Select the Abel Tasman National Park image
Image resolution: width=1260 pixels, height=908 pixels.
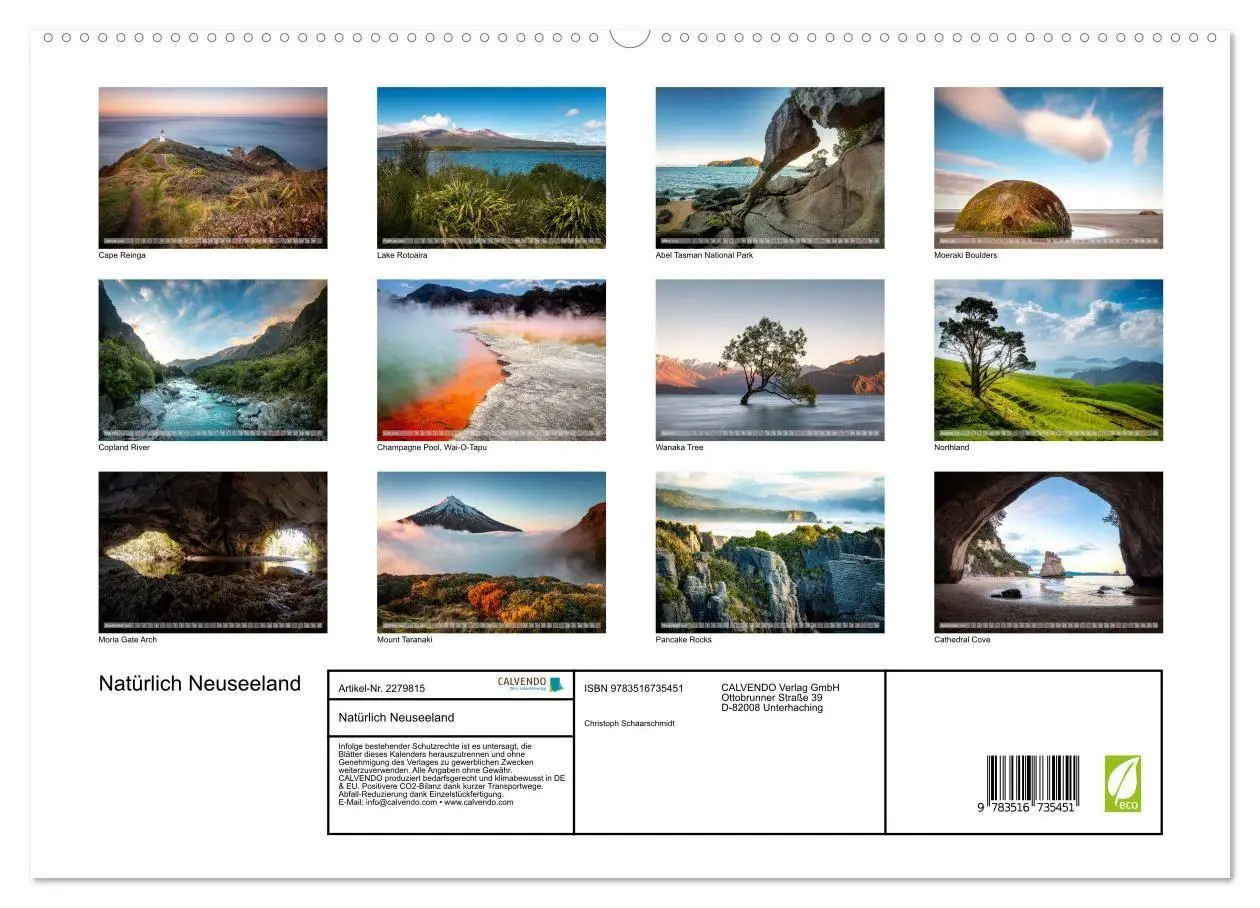[x=770, y=168]
